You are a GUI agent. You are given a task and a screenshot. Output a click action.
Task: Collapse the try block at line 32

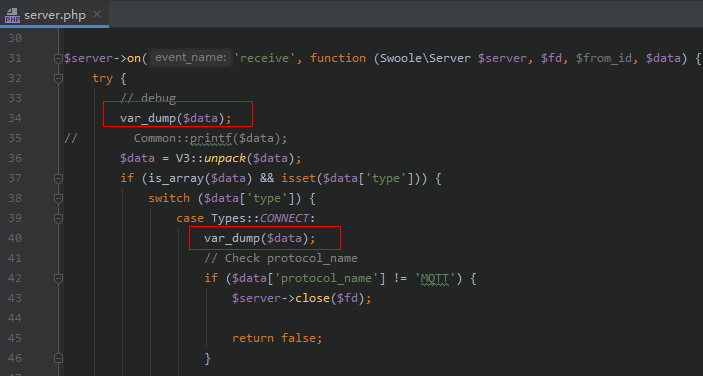click(x=58, y=78)
